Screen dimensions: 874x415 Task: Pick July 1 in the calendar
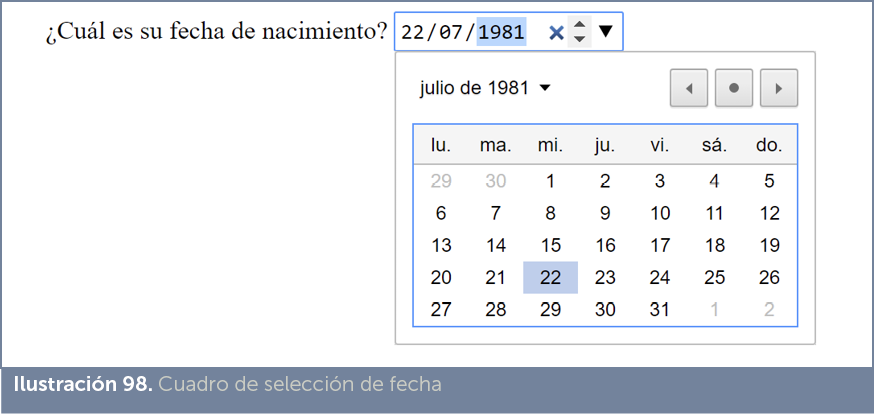tap(550, 182)
